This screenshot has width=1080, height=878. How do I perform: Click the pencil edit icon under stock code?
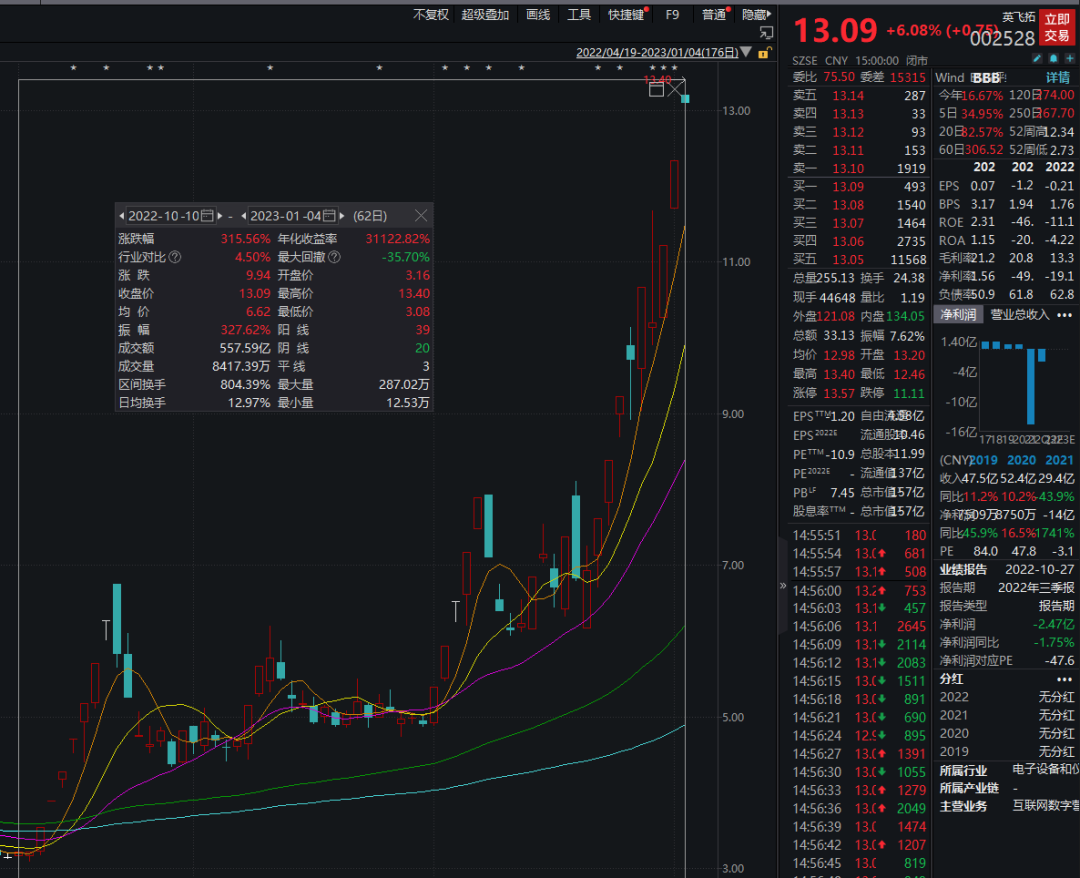click(1037, 59)
